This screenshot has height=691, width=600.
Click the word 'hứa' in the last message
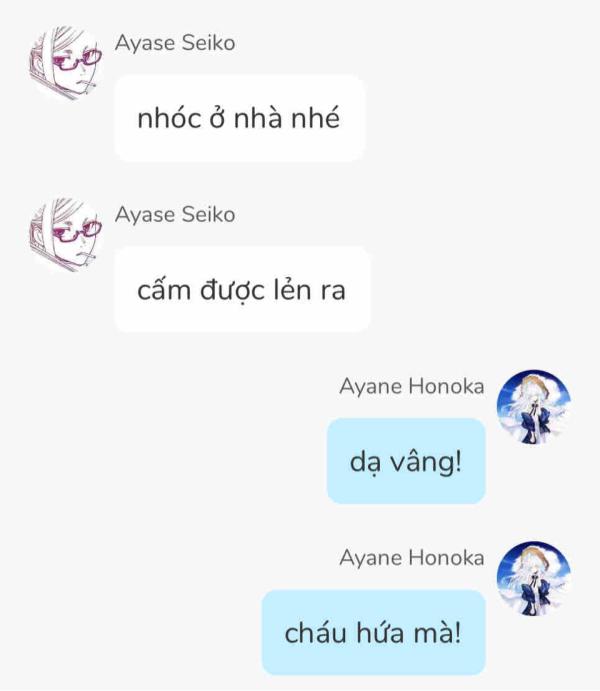point(380,633)
